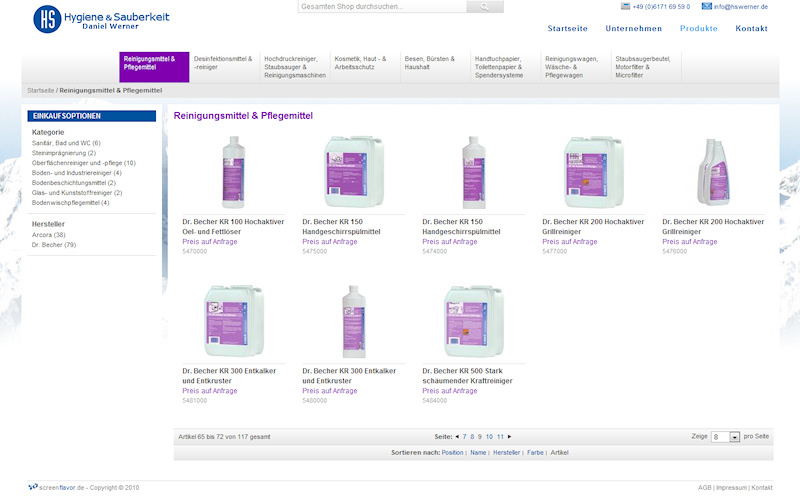This screenshot has width=800, height=500.
Task: Go to previous page arrow in pagination
Action: pyautogui.click(x=457, y=437)
